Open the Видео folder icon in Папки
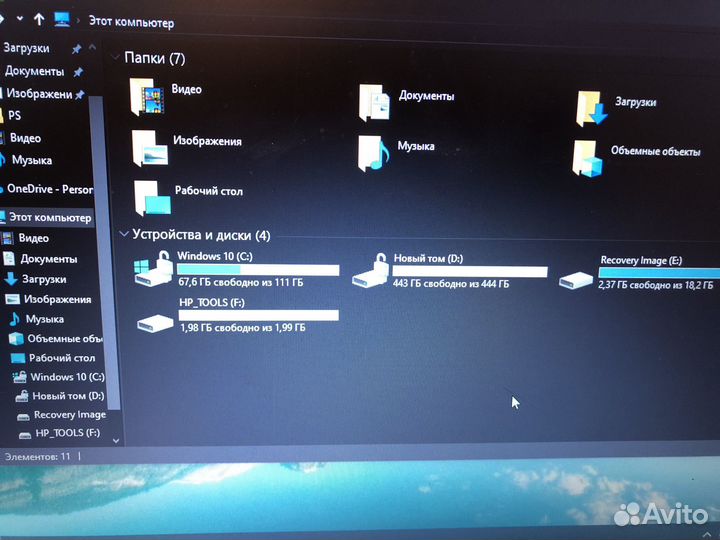Viewport: 720px width, 540px height. (146, 97)
